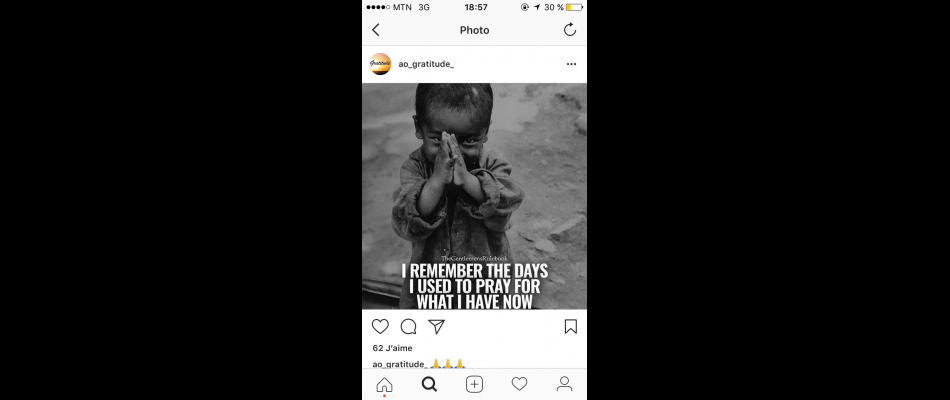This screenshot has width=950, height=400.
Task: Open comments via speech bubble icon
Action: coord(408,327)
